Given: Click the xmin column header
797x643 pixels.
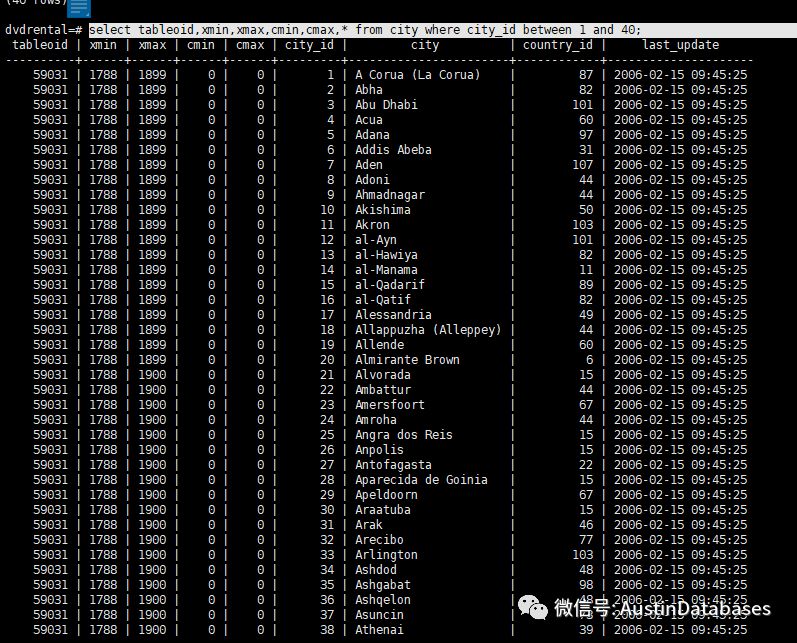Looking at the screenshot, I should (104, 45).
